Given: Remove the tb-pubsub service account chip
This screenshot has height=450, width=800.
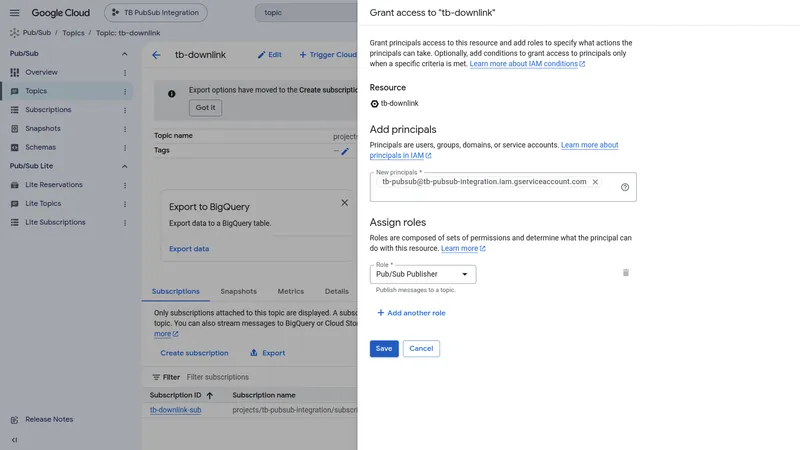Looking at the screenshot, I should 595,182.
